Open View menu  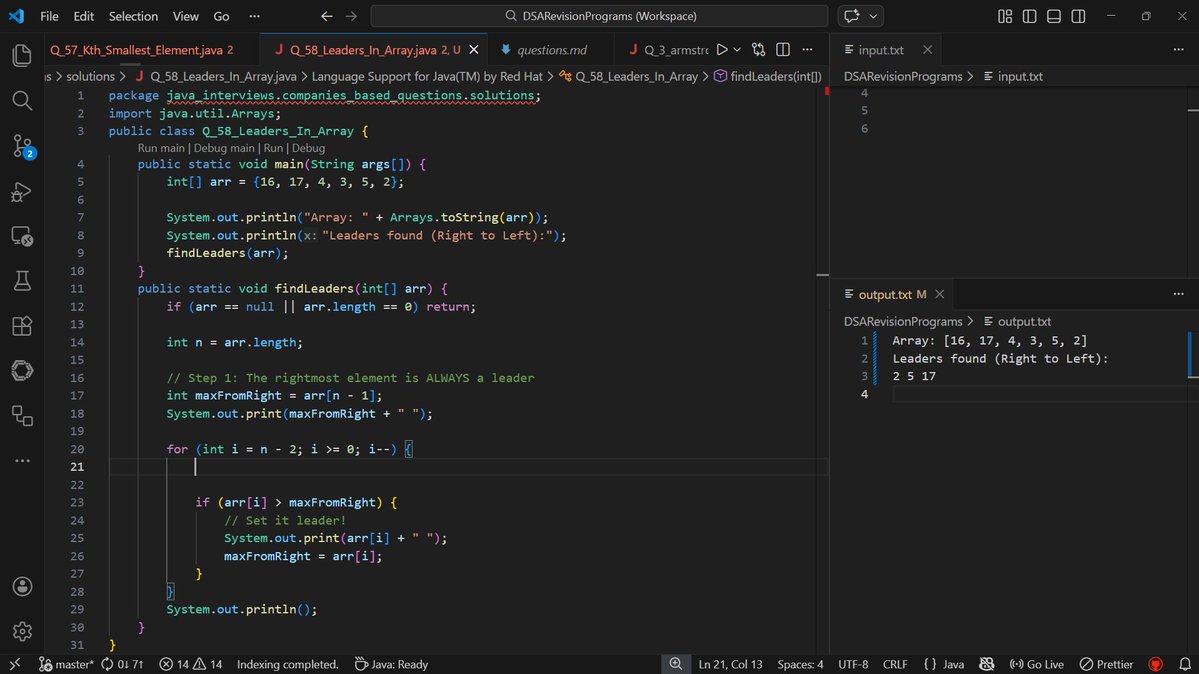click(185, 16)
